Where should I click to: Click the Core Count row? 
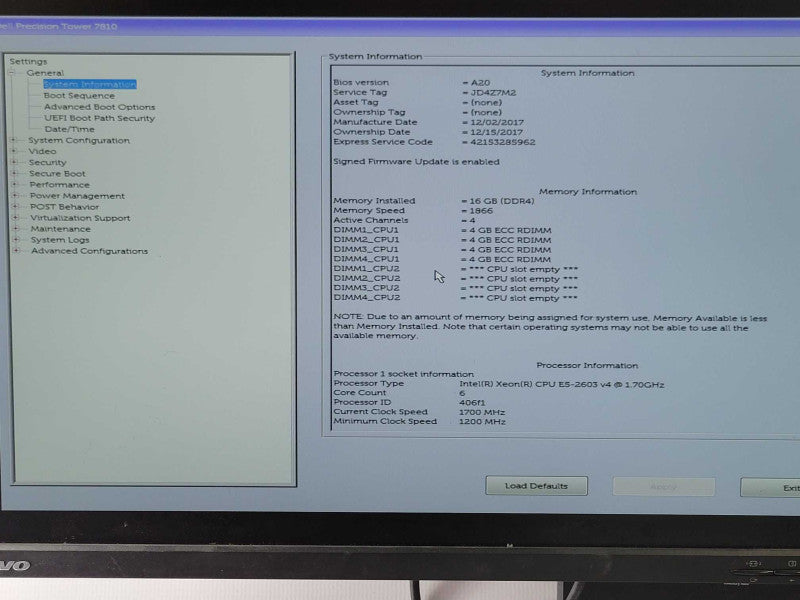click(x=399, y=393)
